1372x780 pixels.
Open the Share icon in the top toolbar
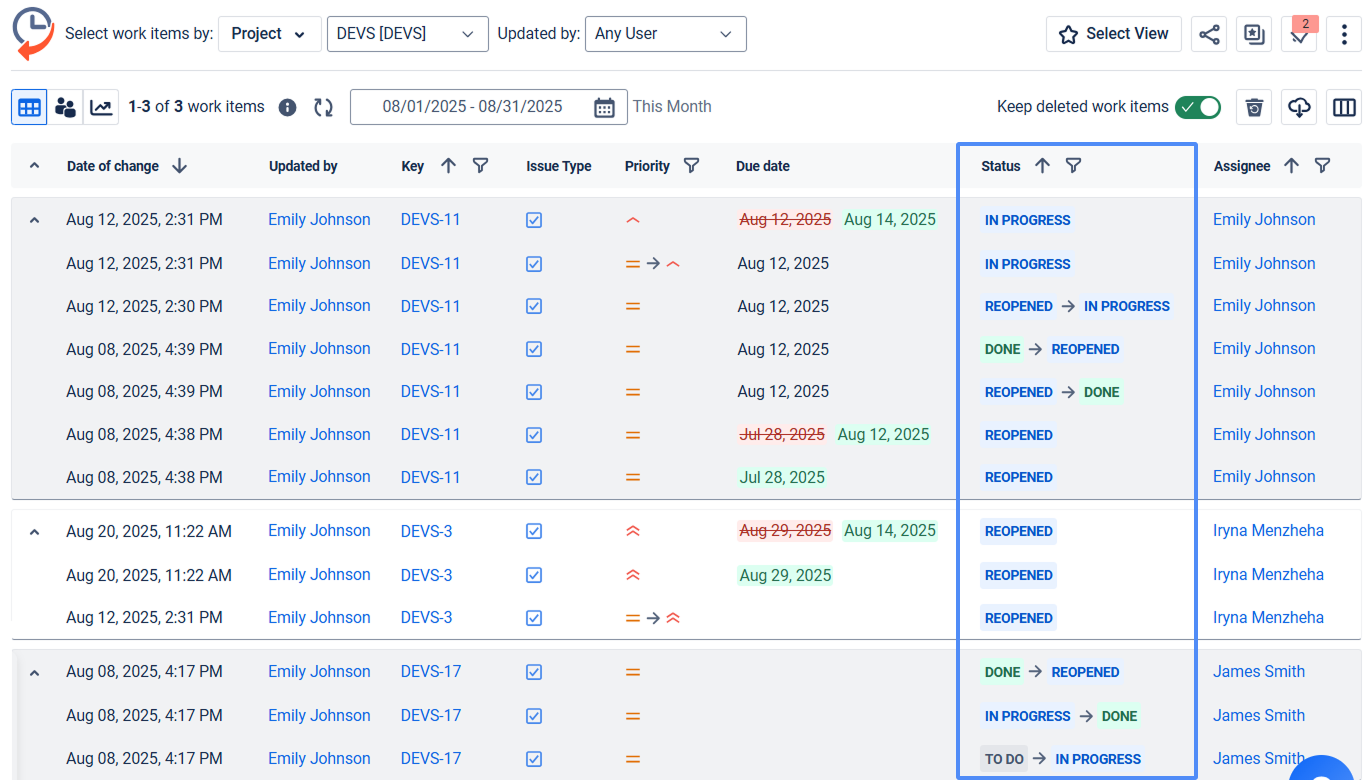(1209, 33)
